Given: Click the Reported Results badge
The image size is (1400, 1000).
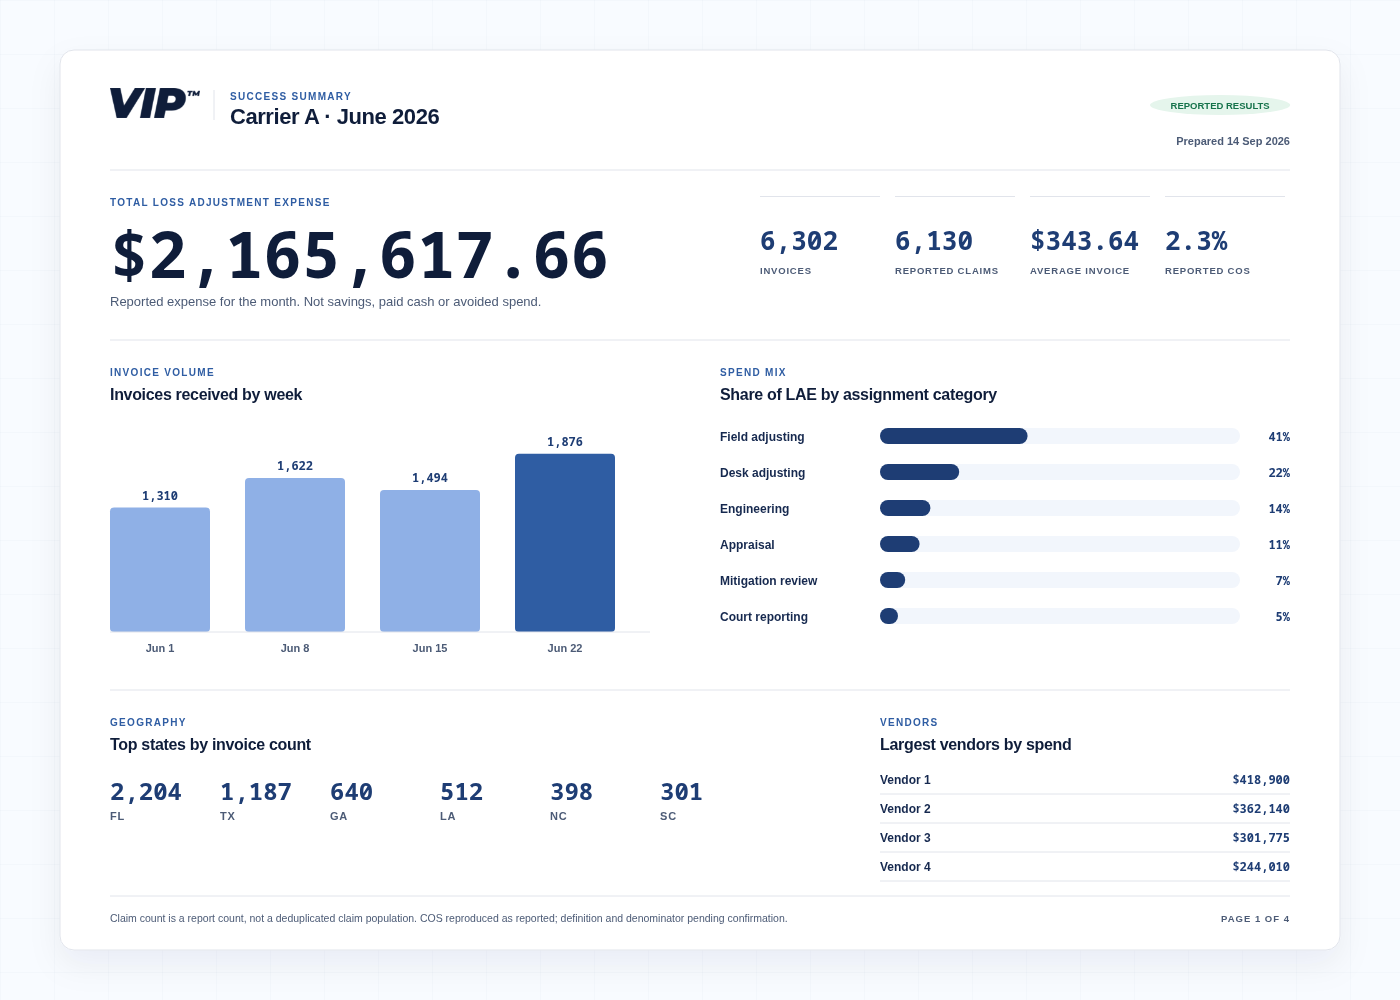Looking at the screenshot, I should point(1220,105).
